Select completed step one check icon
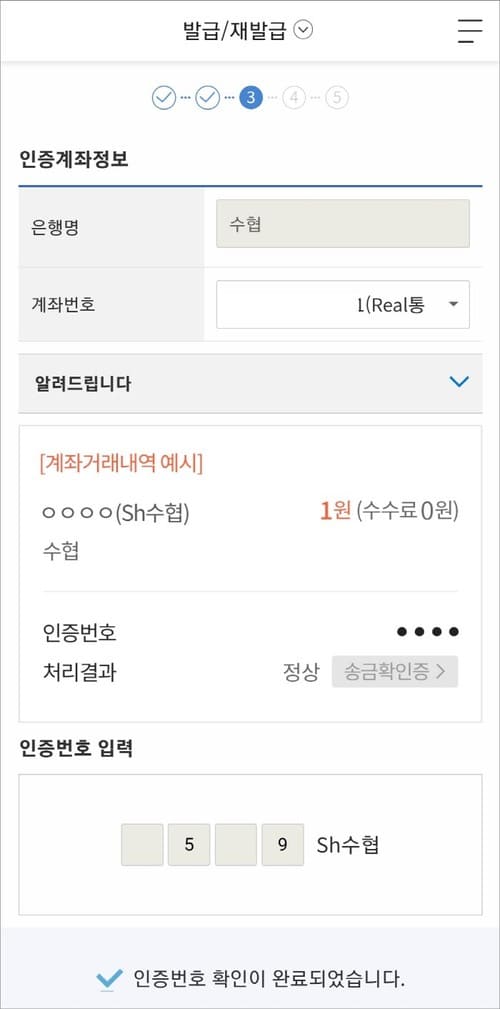 [164, 98]
